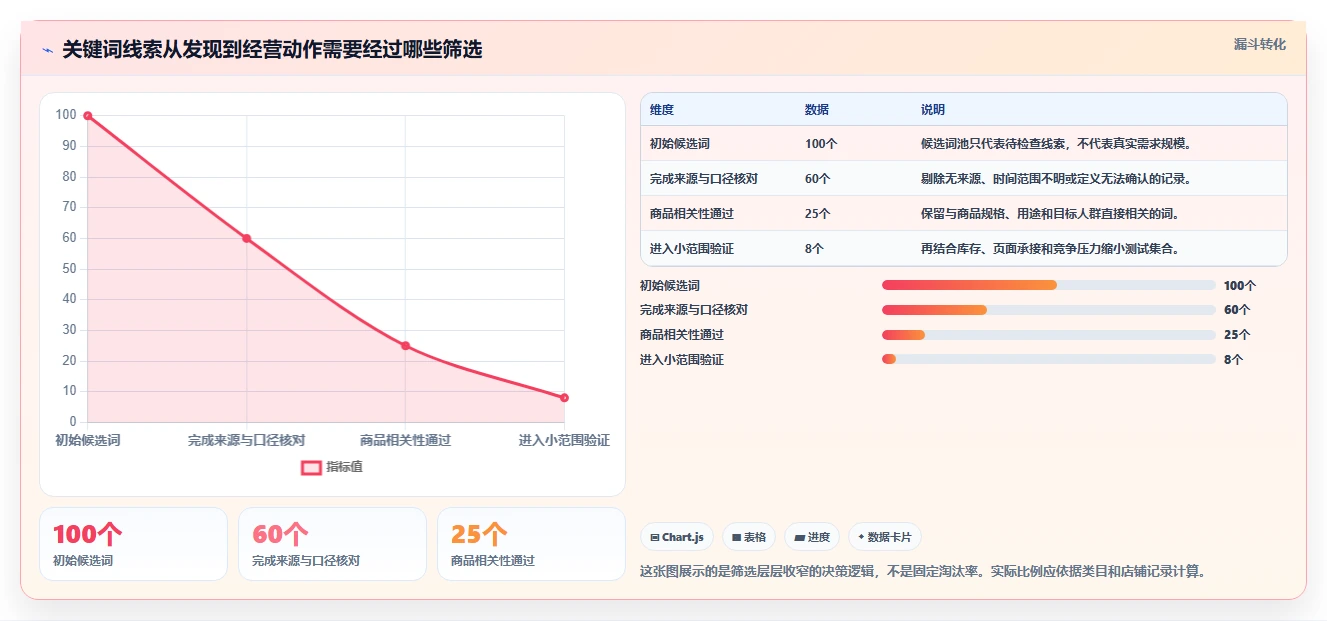The image size is (1327, 621).
Task: Click the icon inside the Chart.js tag
Action: click(x=654, y=537)
